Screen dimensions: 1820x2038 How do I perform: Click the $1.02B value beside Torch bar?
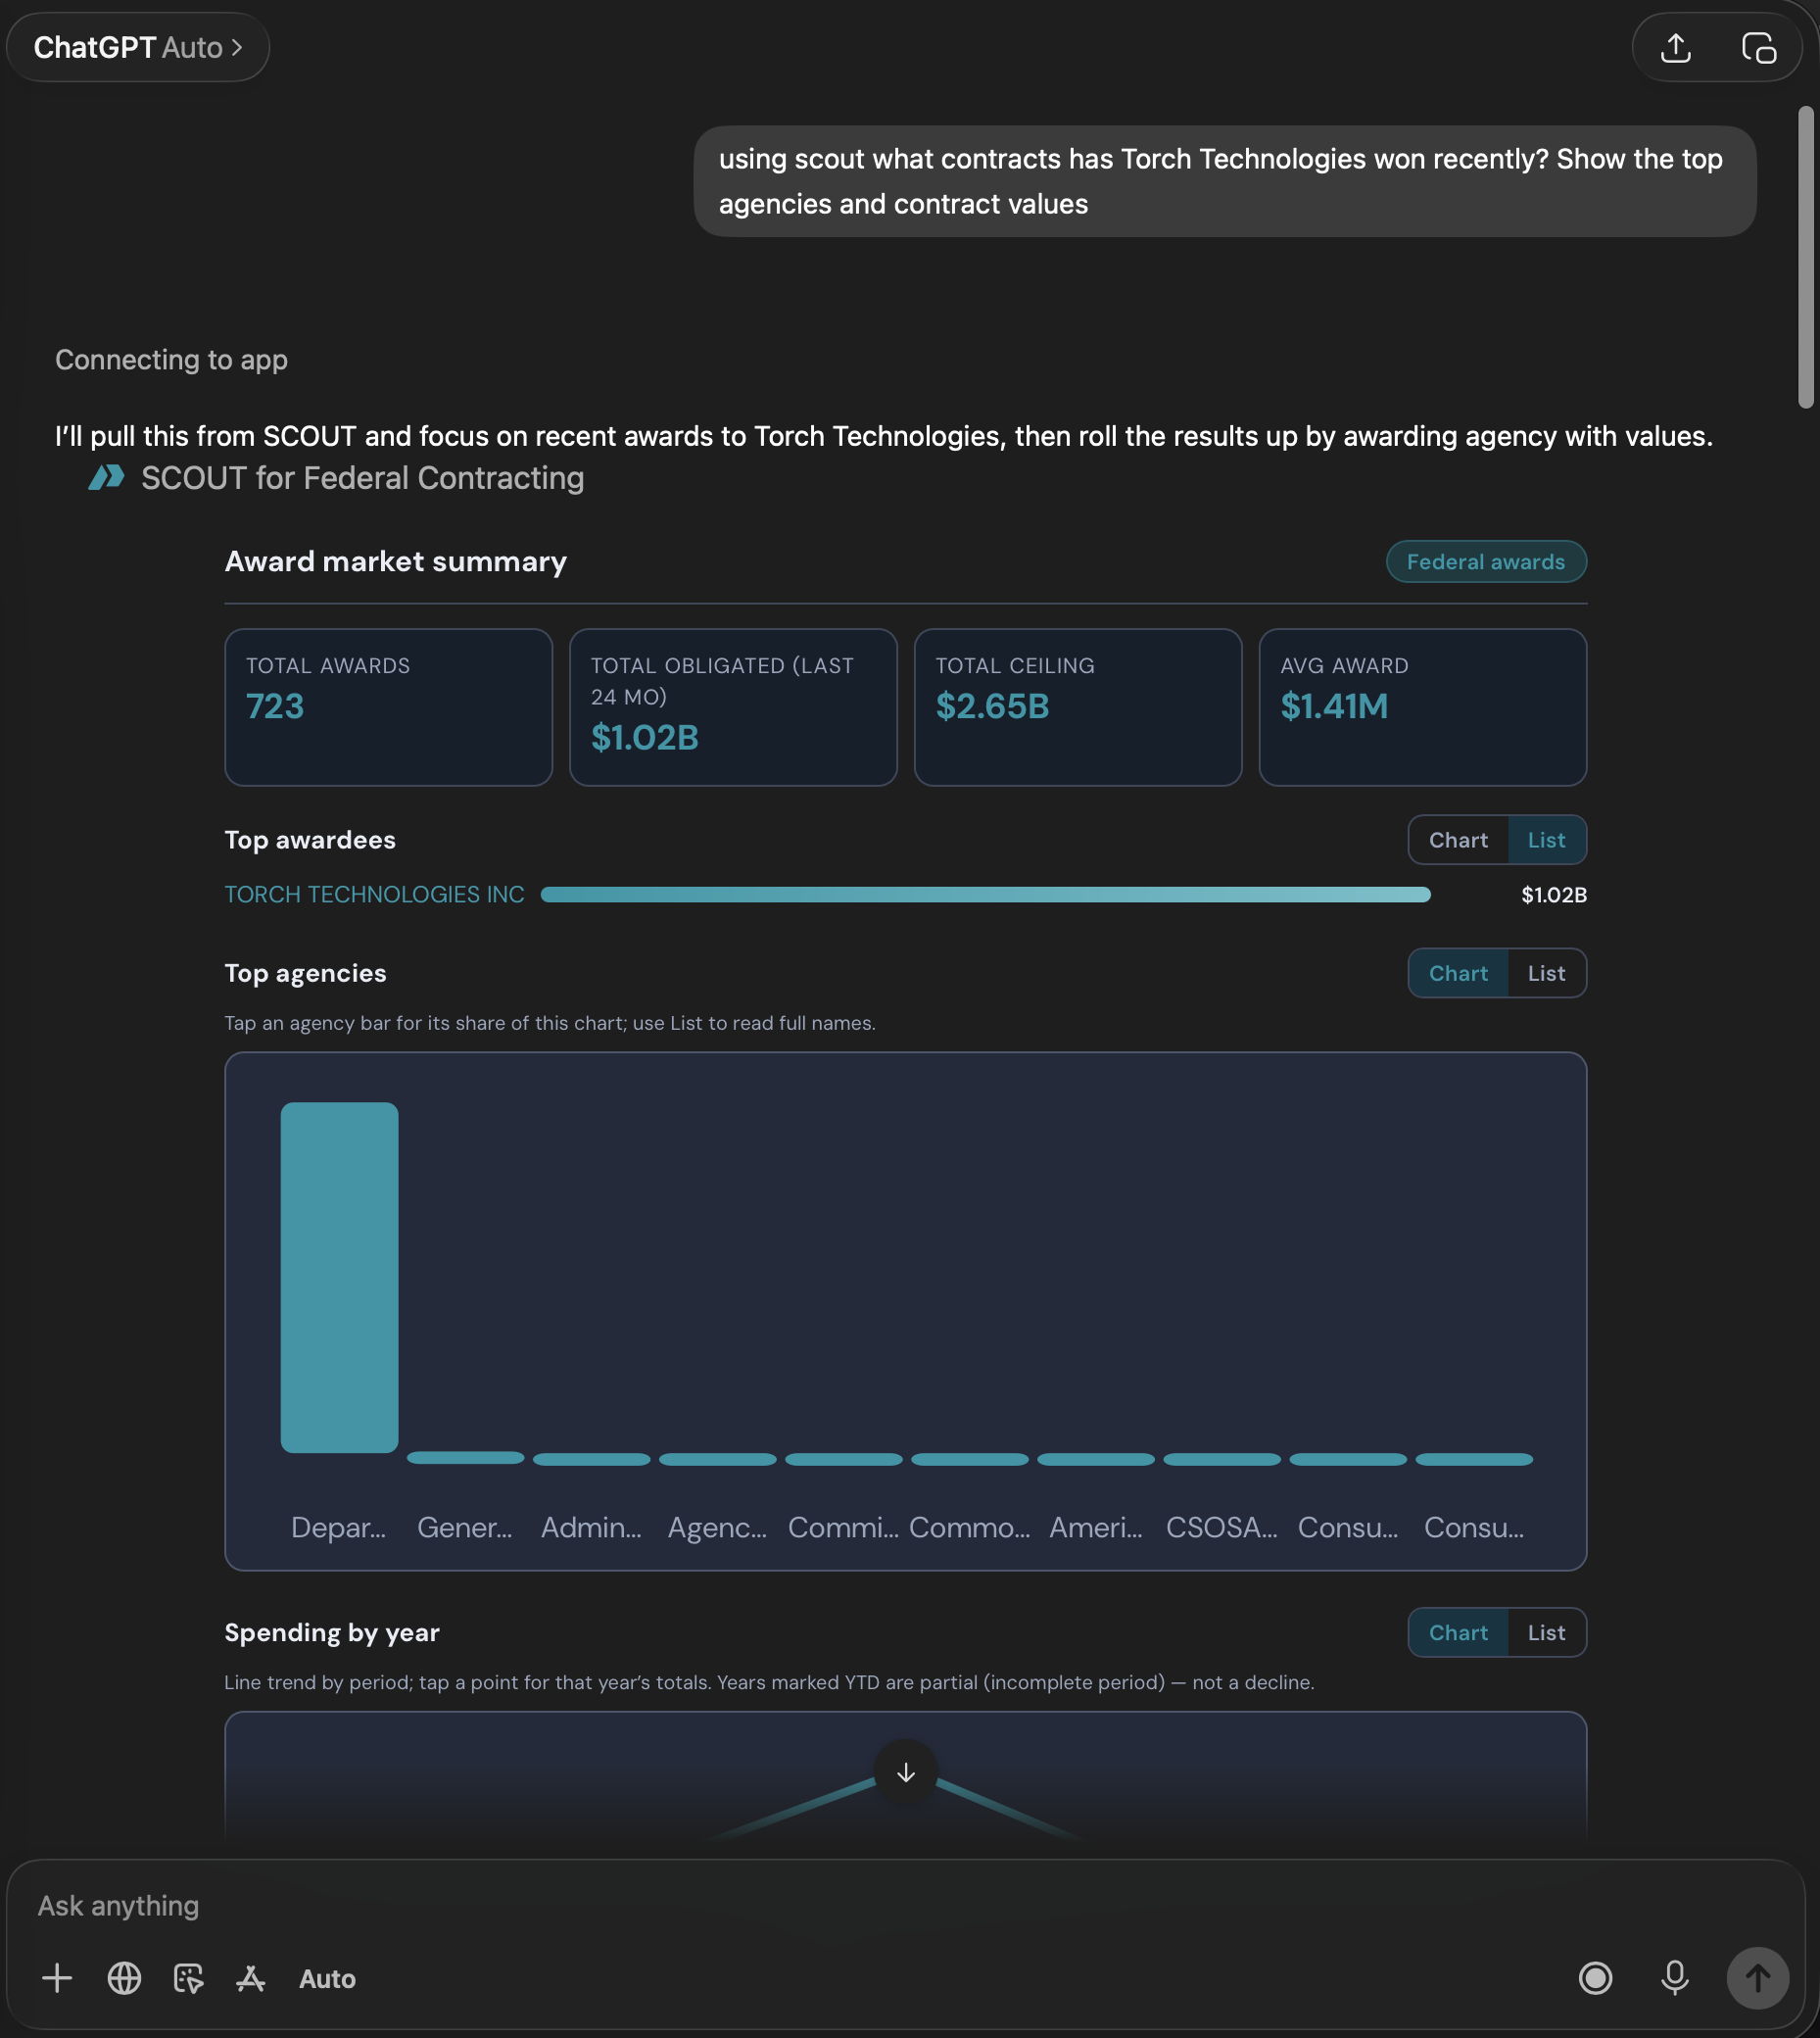1554,895
